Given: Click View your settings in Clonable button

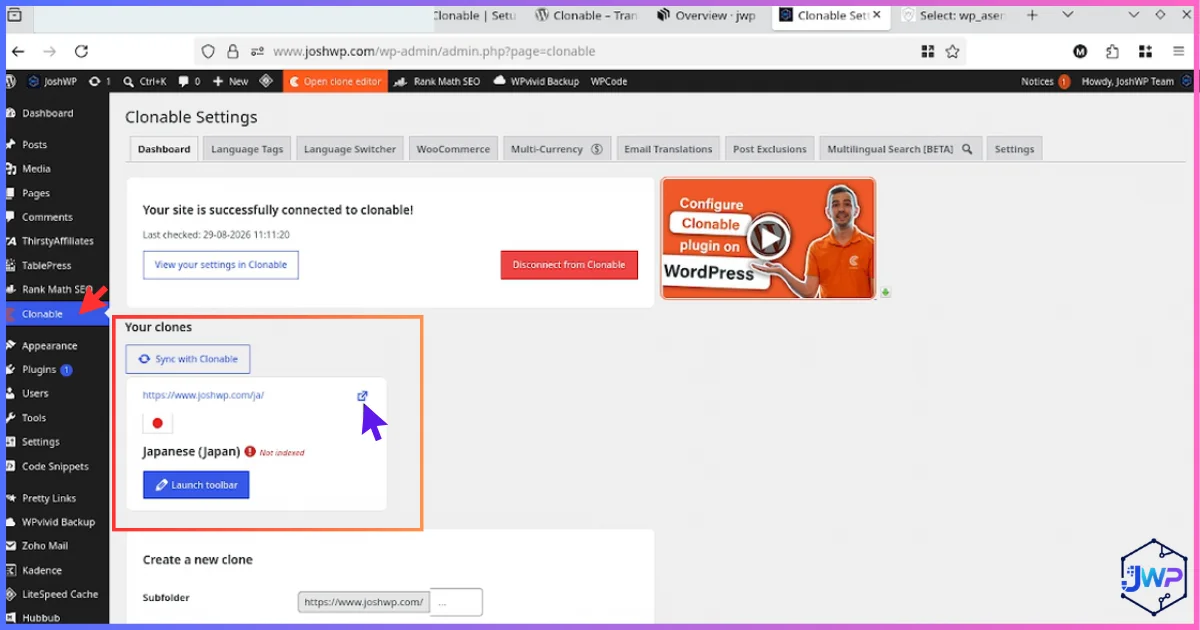Looking at the screenshot, I should [221, 265].
